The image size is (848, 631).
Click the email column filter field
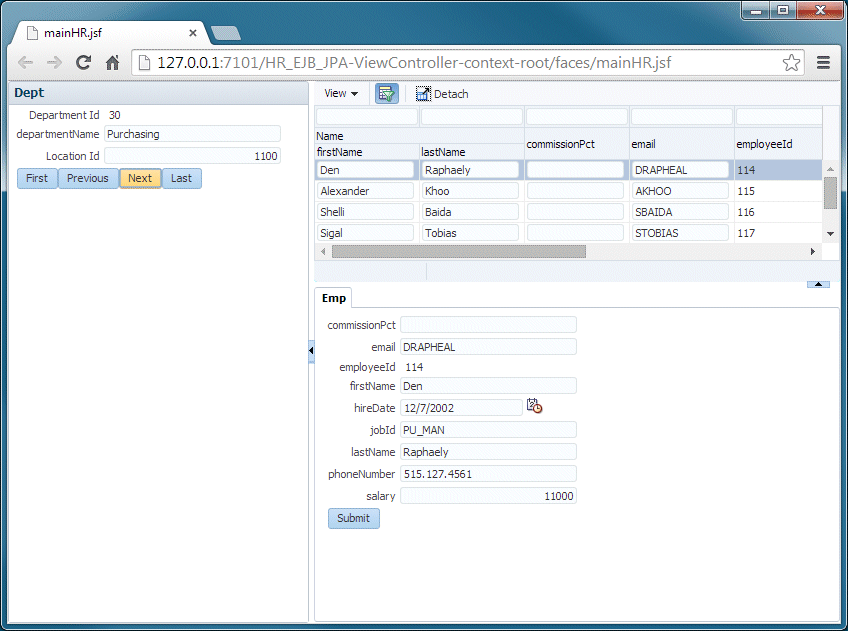coord(681,116)
